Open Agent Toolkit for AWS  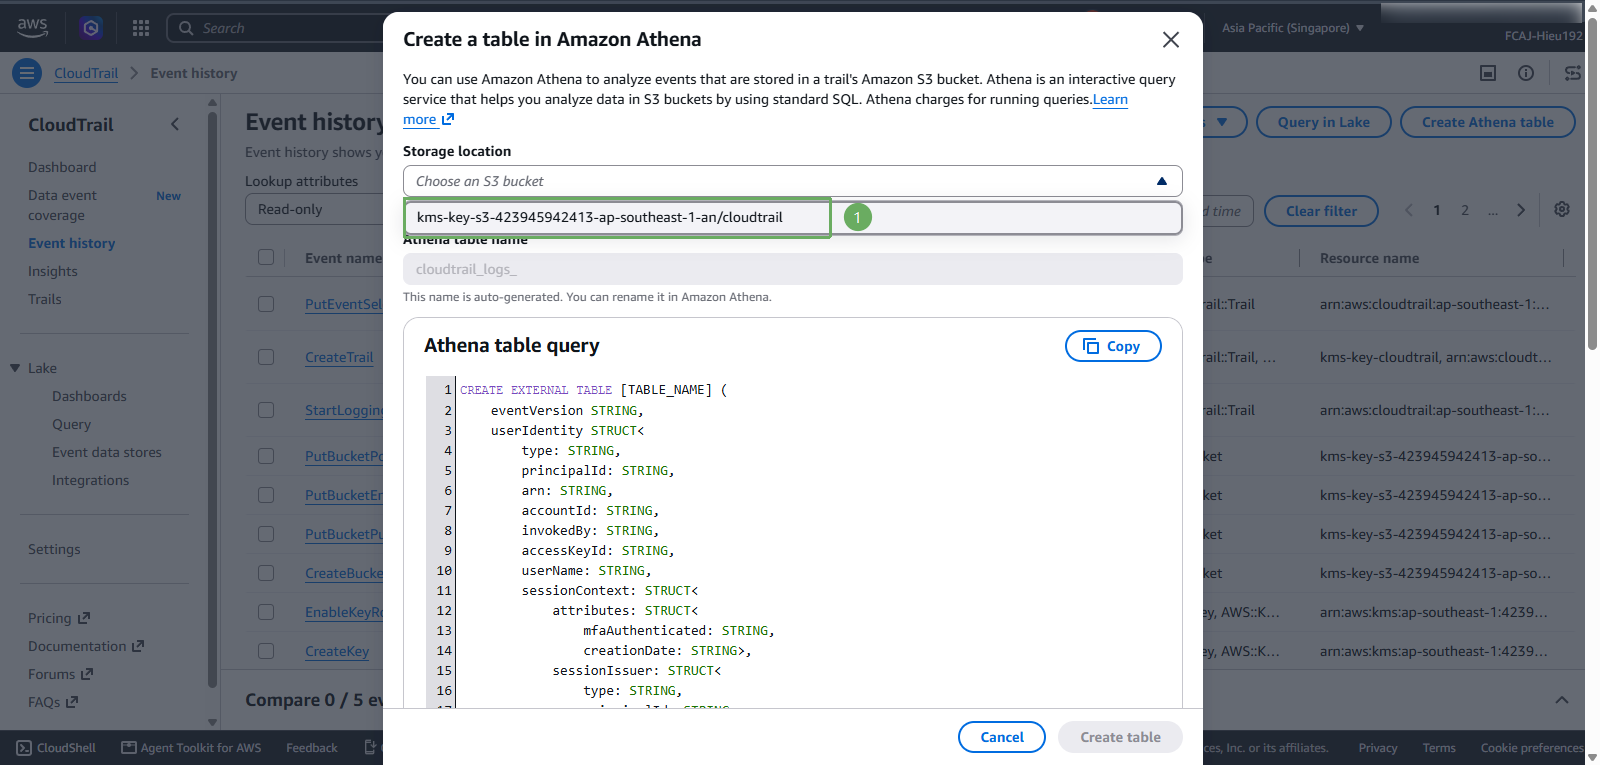pos(191,748)
